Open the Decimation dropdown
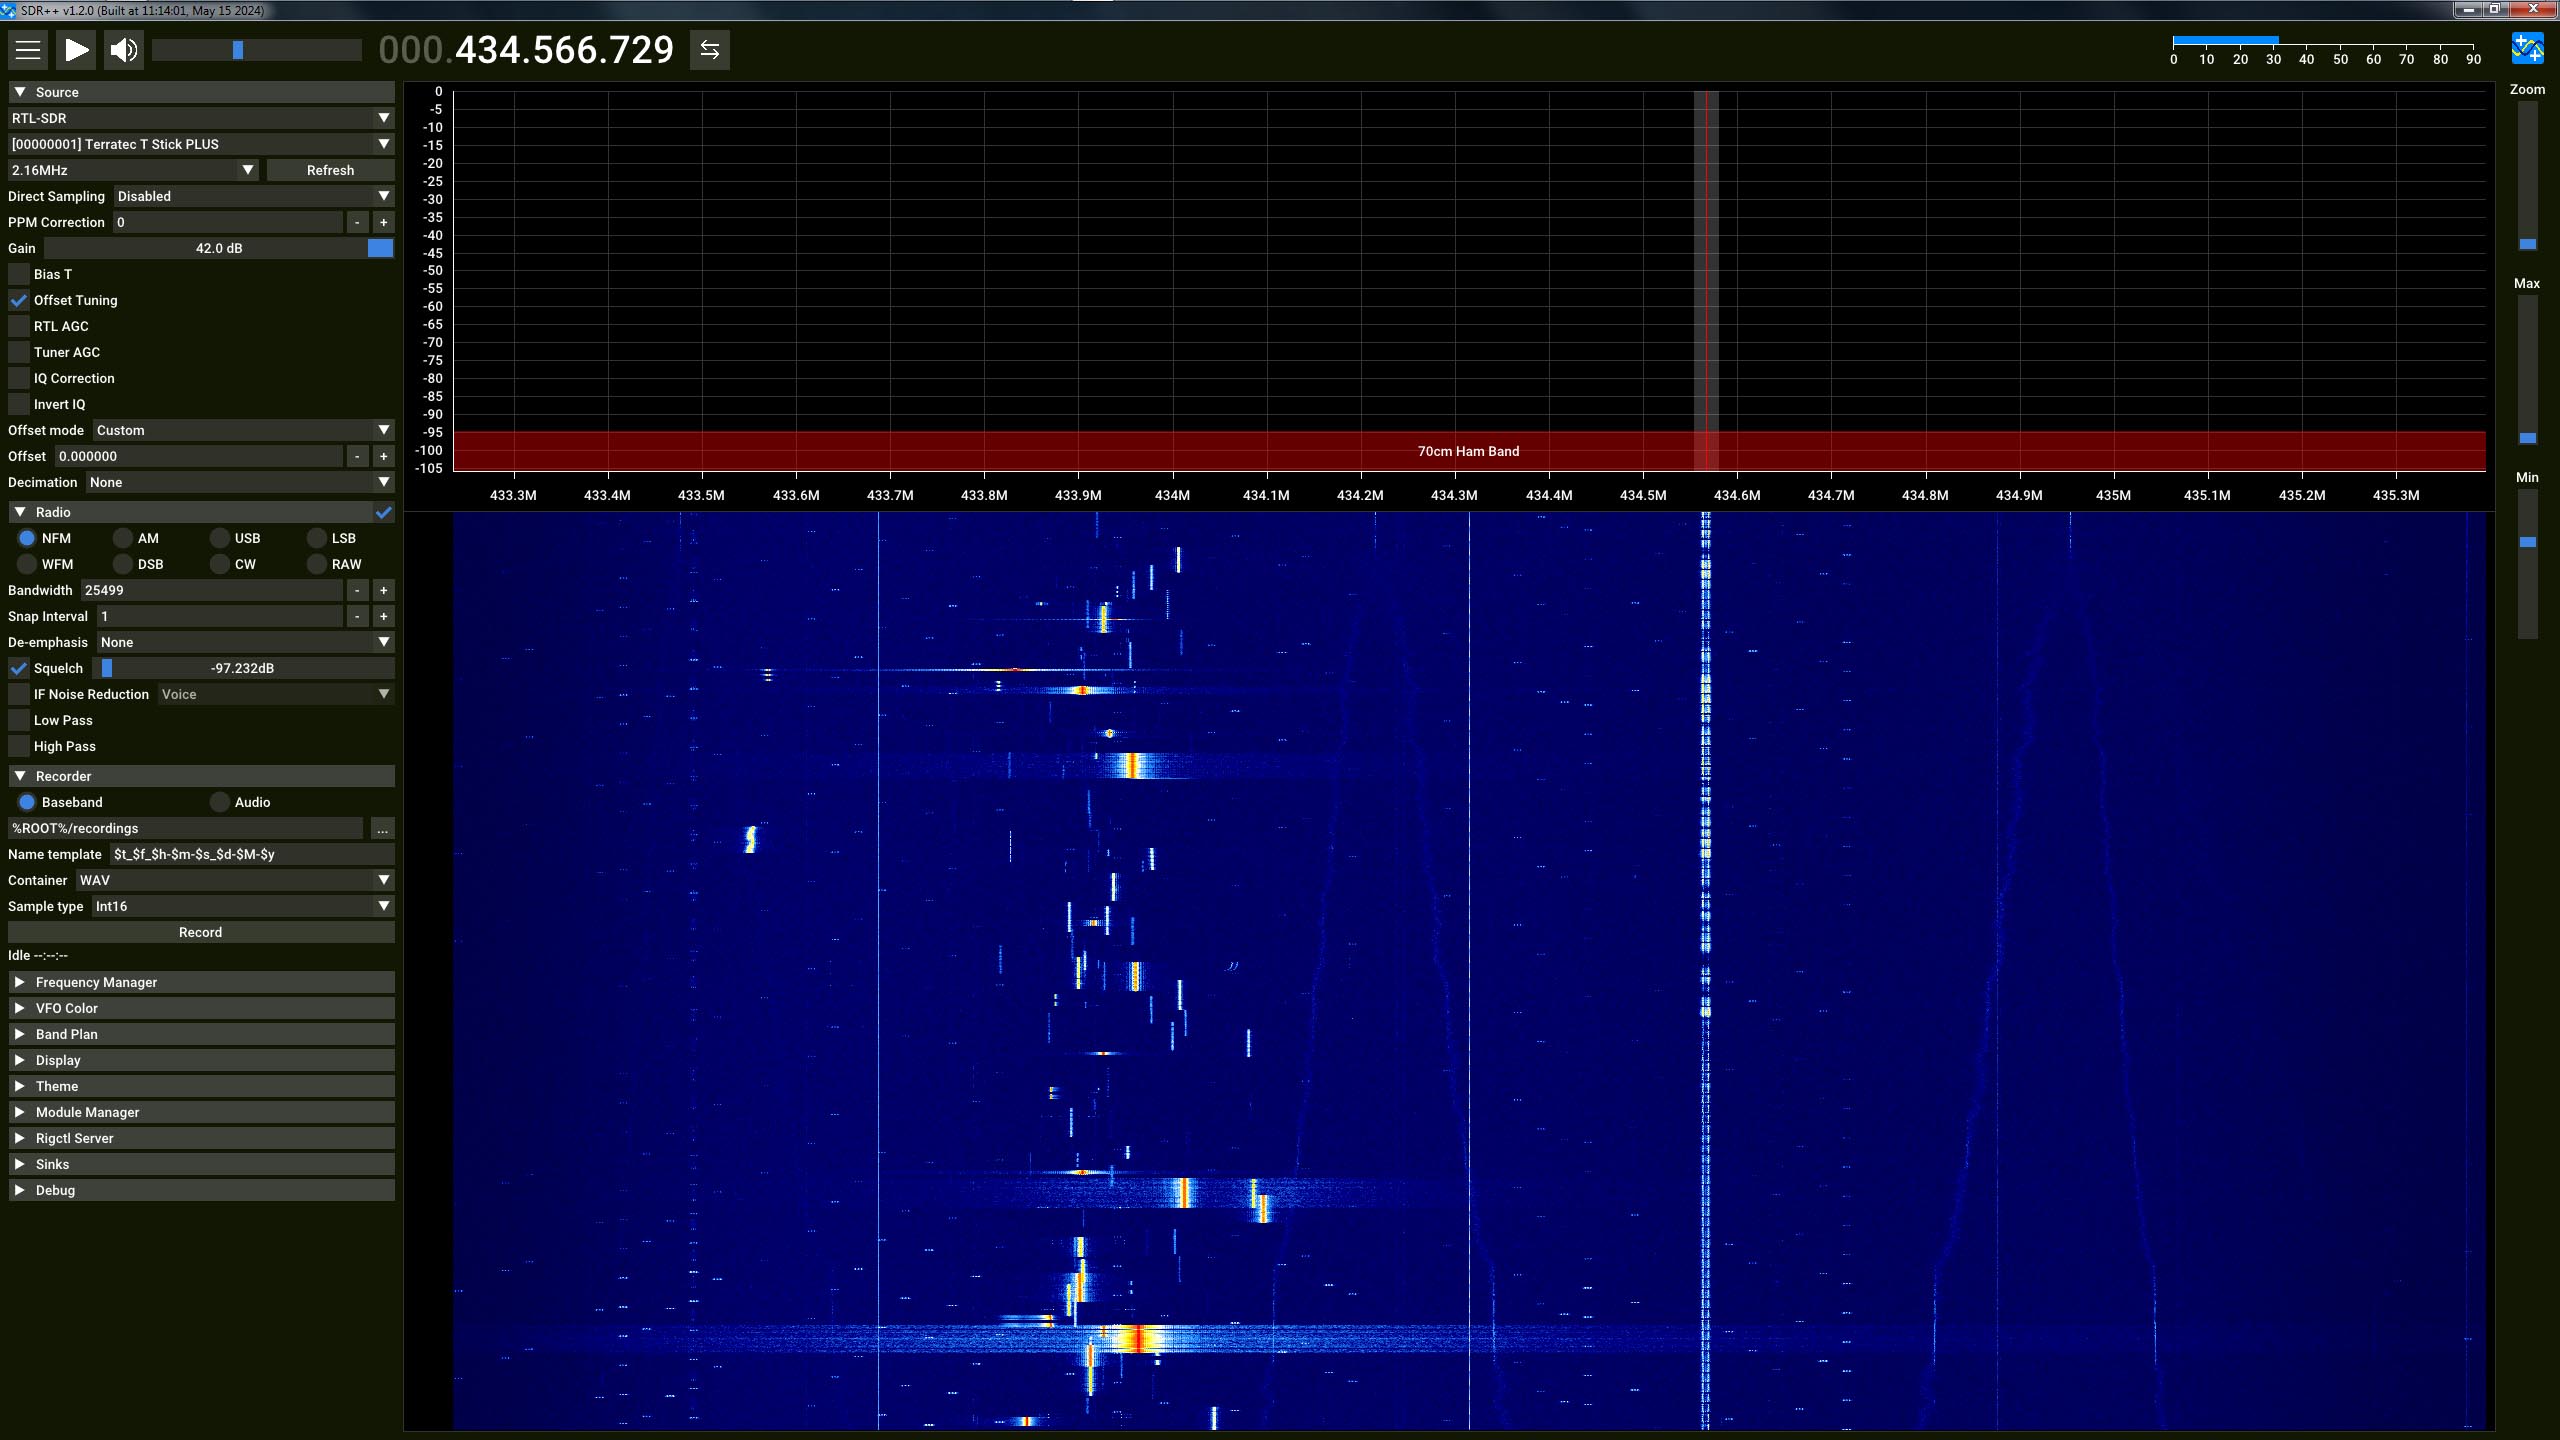Viewport: 2560px width, 1440px height. pos(240,482)
